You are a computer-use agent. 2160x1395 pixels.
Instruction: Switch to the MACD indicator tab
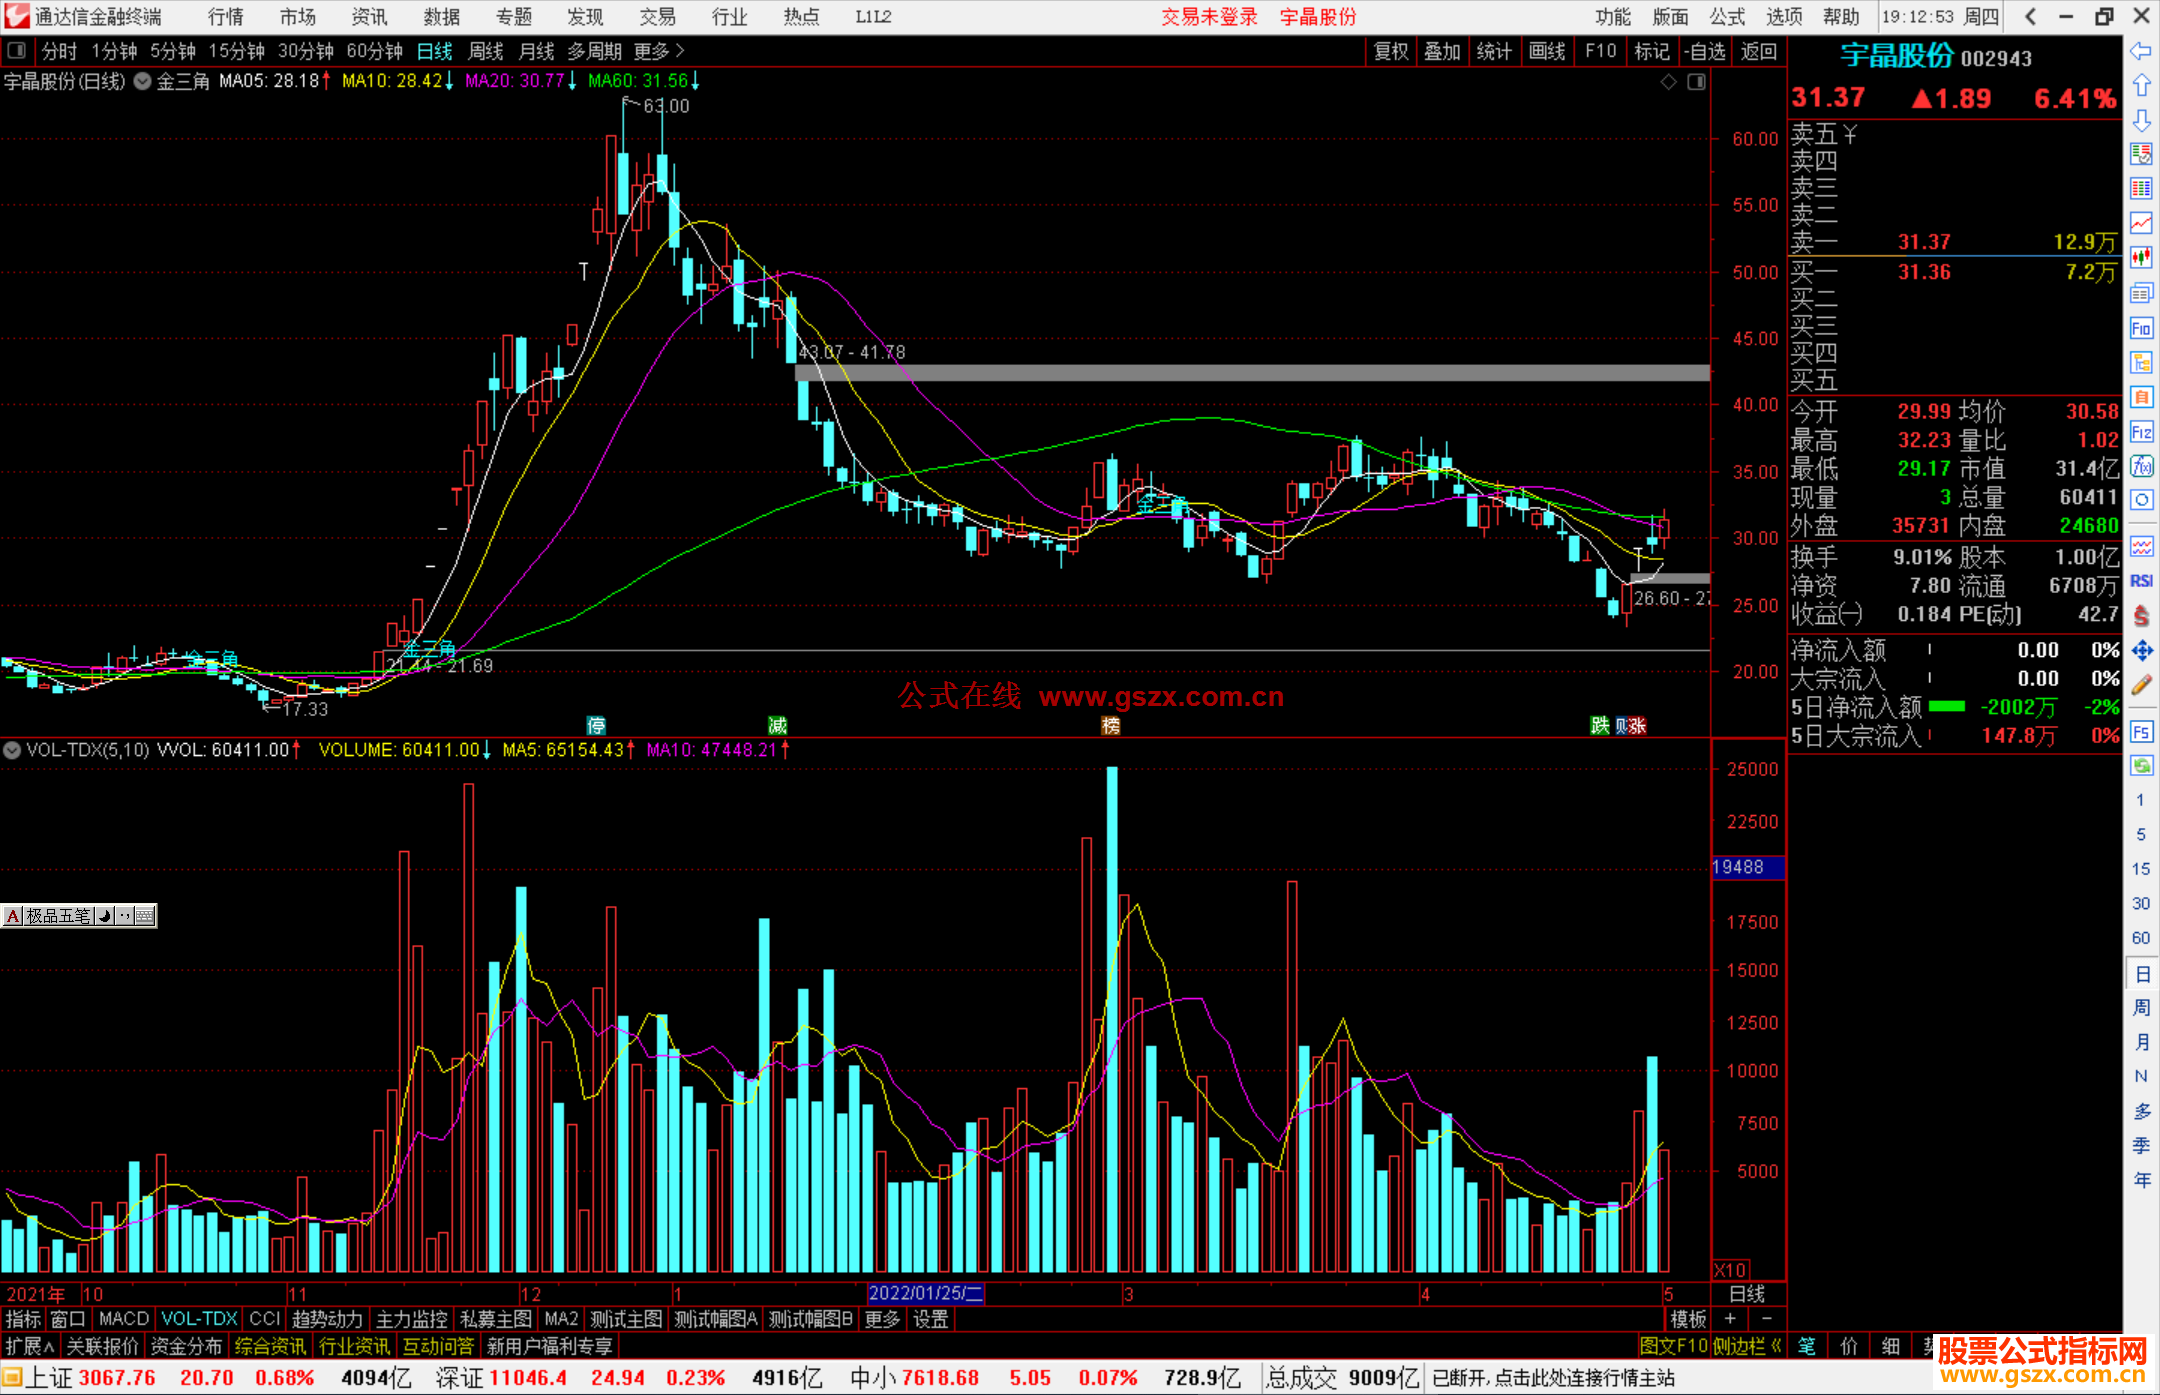124,1319
